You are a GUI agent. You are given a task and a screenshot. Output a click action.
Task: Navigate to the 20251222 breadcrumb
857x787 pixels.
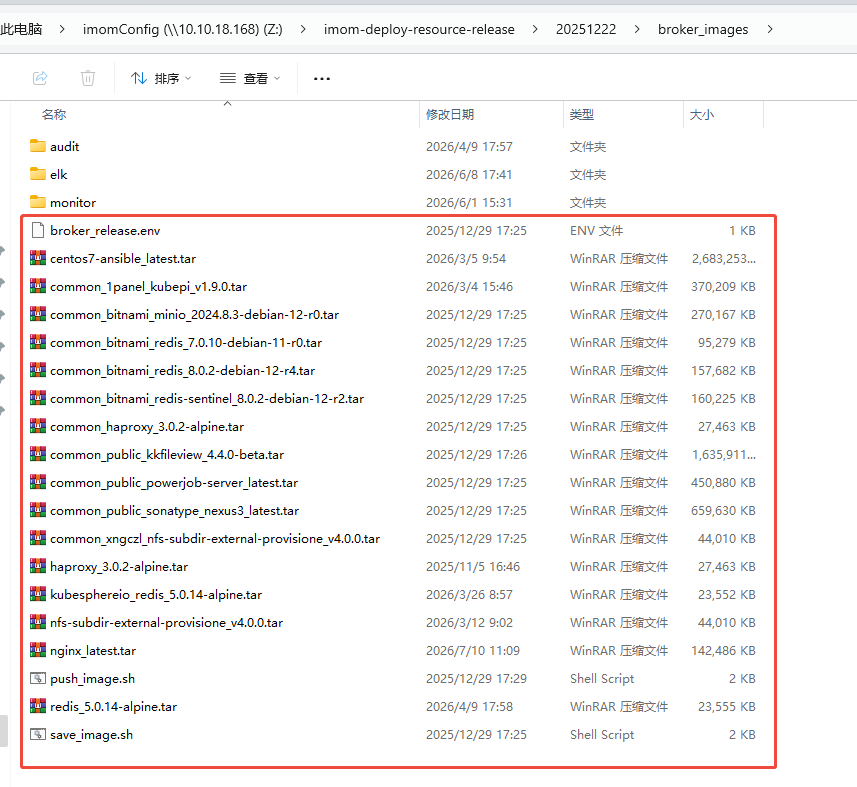pos(586,29)
